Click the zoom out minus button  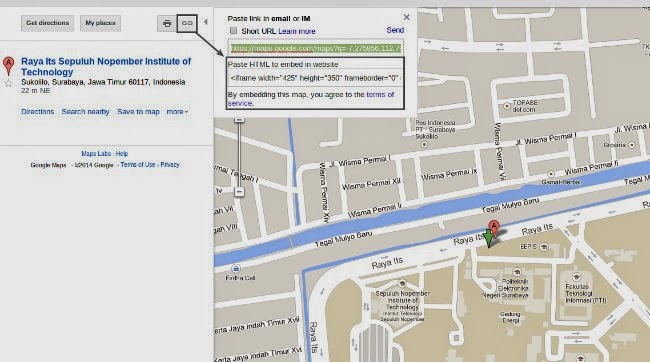(x=239, y=192)
